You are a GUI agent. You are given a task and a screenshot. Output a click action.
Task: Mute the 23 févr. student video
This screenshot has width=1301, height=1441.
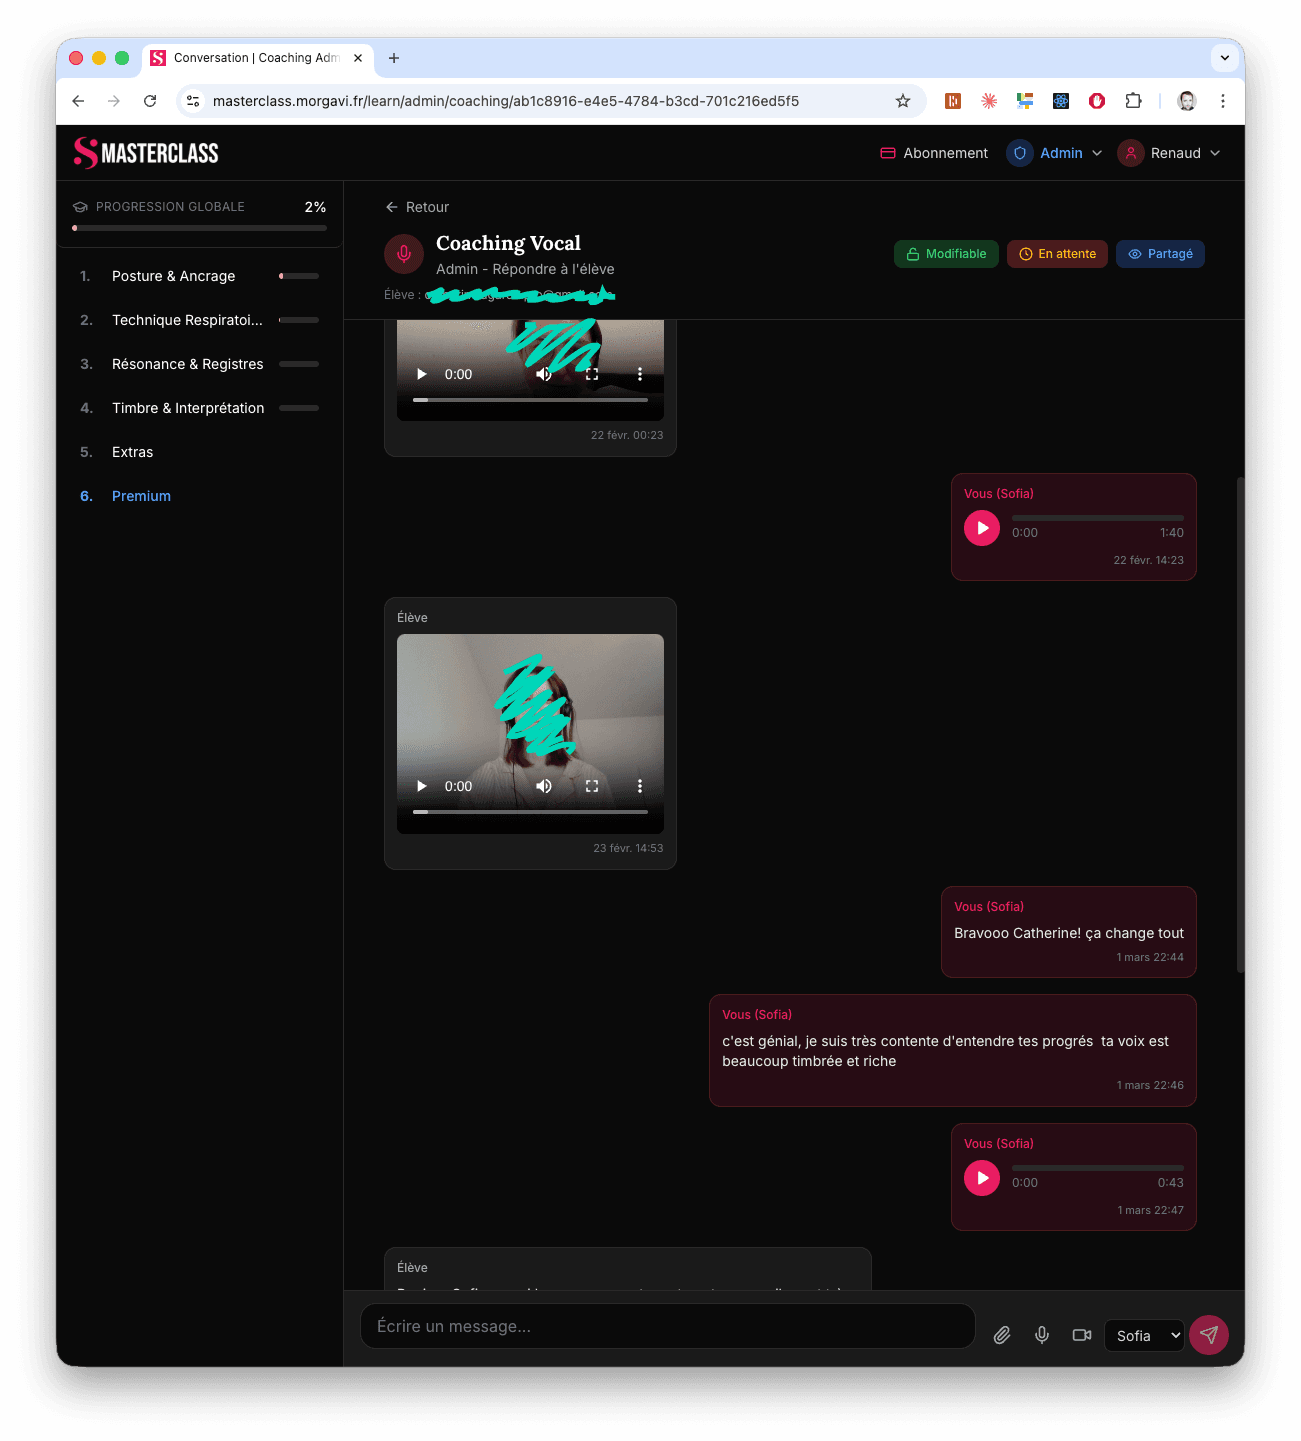(544, 786)
